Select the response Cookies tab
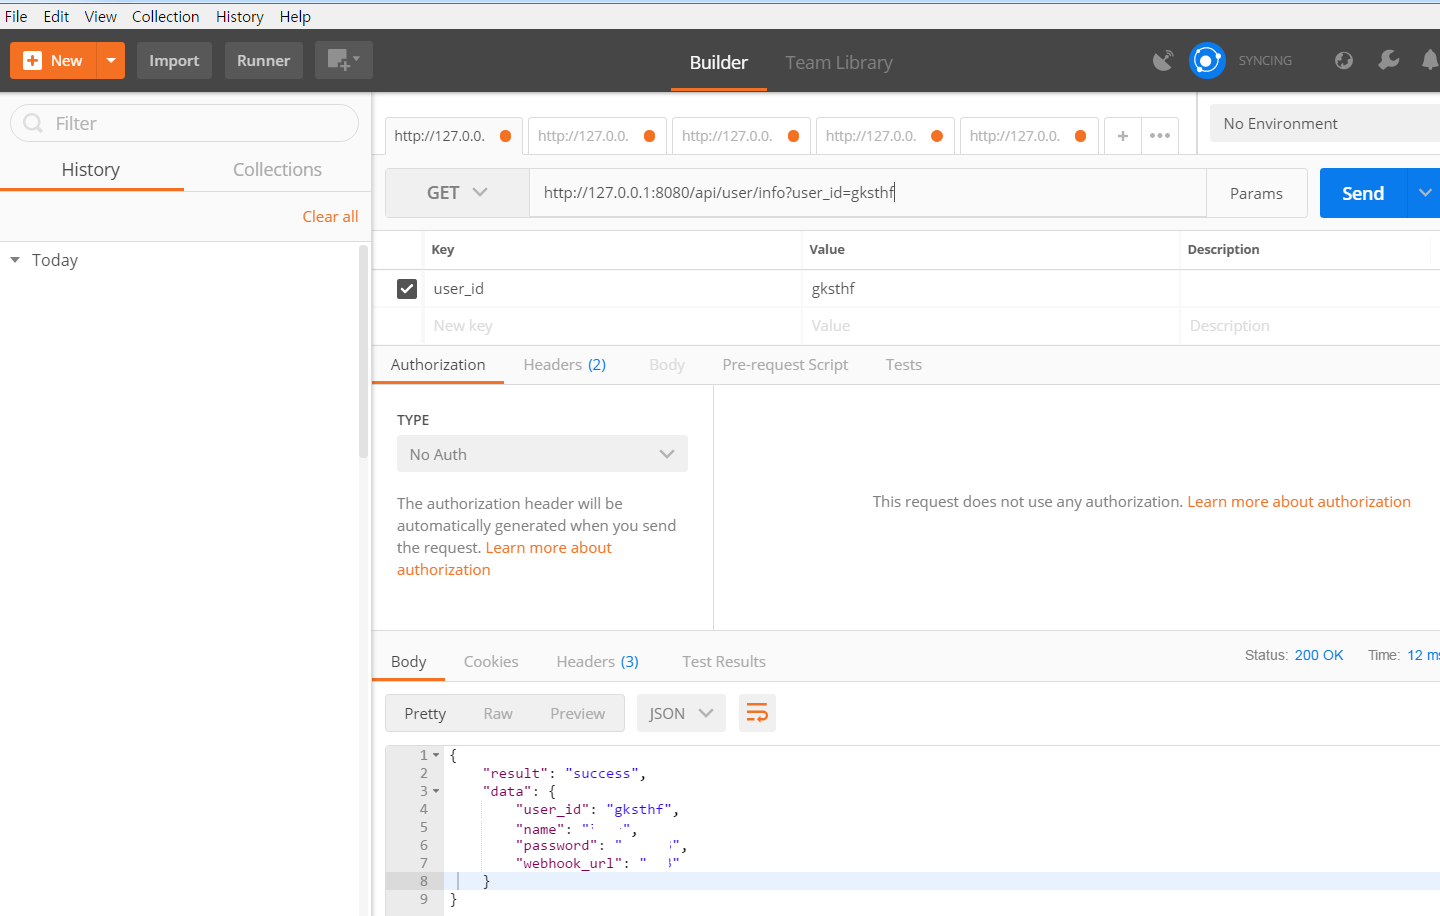1440x916 pixels. [x=491, y=661]
